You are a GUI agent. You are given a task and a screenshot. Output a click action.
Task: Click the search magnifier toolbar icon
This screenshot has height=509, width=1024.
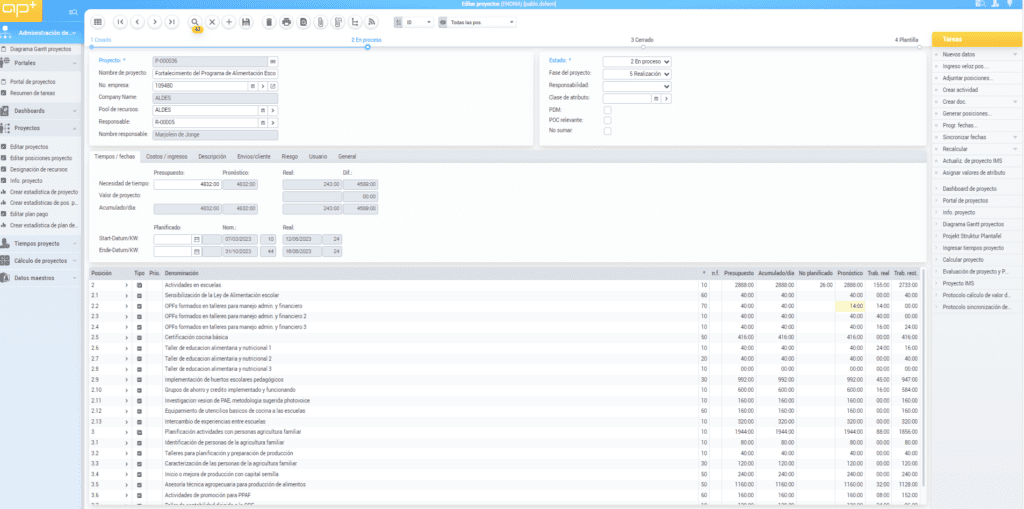pyautogui.click(x=195, y=21)
